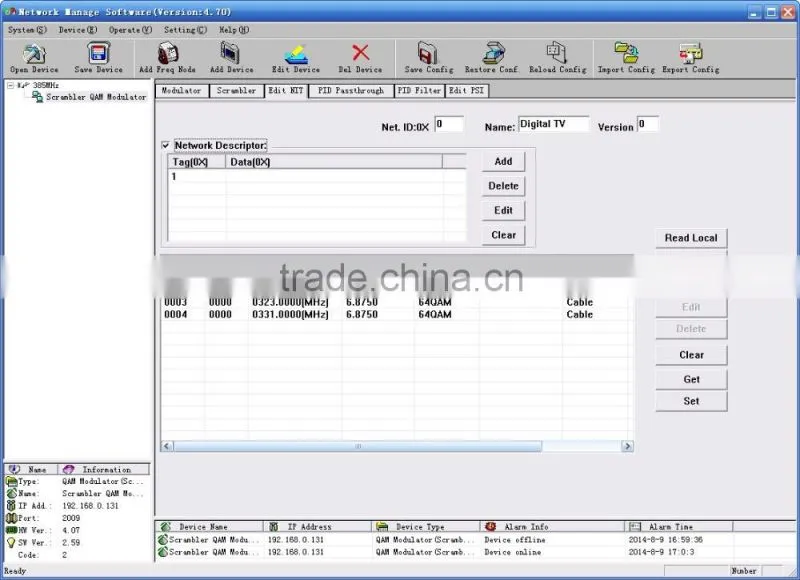
Task: Click the Edit Device toolbar icon
Action: pyautogui.click(x=295, y=53)
